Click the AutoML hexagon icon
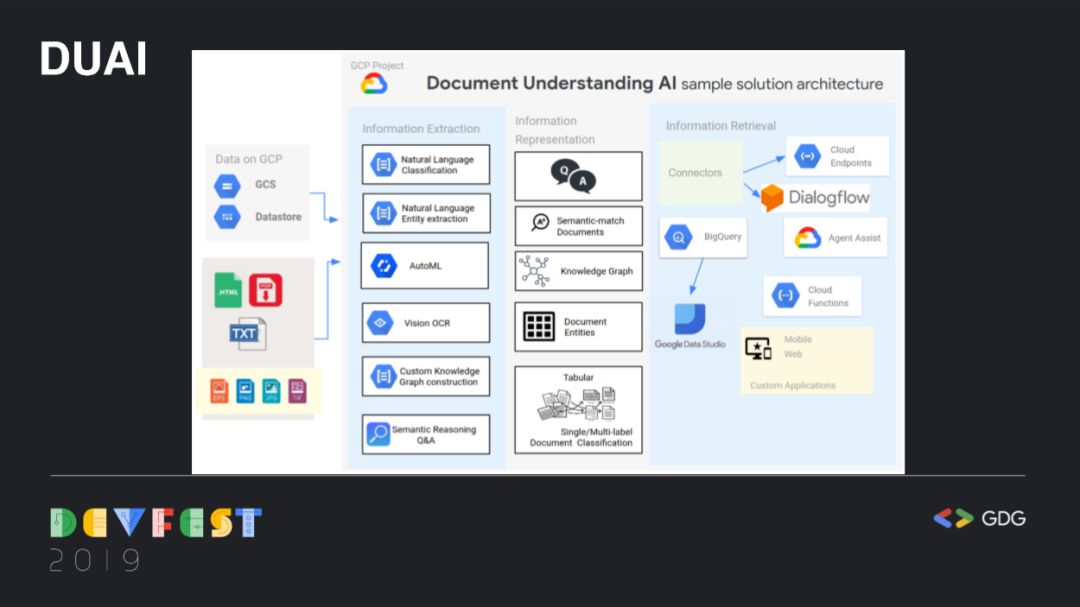 pos(384,266)
